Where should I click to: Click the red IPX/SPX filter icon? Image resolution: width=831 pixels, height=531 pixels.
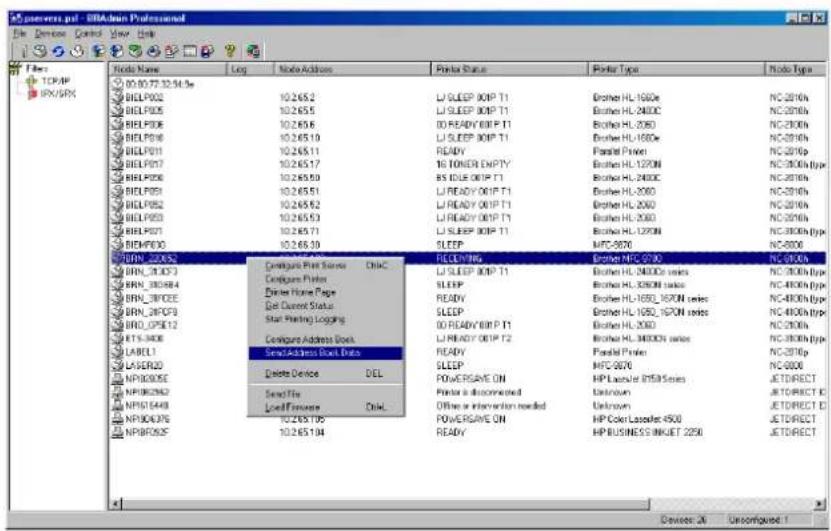[x=32, y=94]
